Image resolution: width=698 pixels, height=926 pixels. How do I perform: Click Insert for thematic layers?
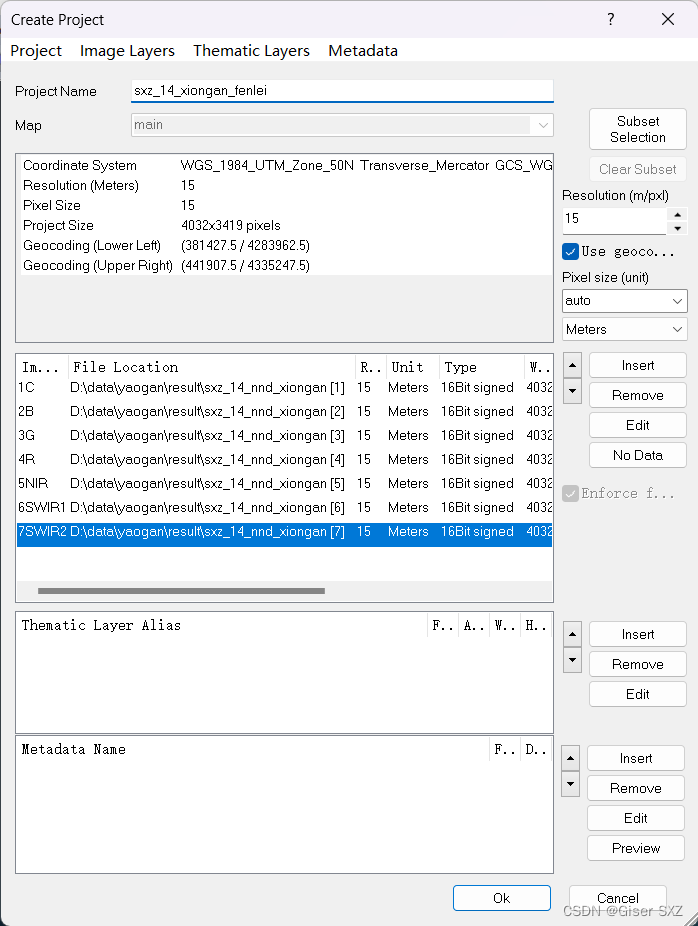tap(638, 634)
